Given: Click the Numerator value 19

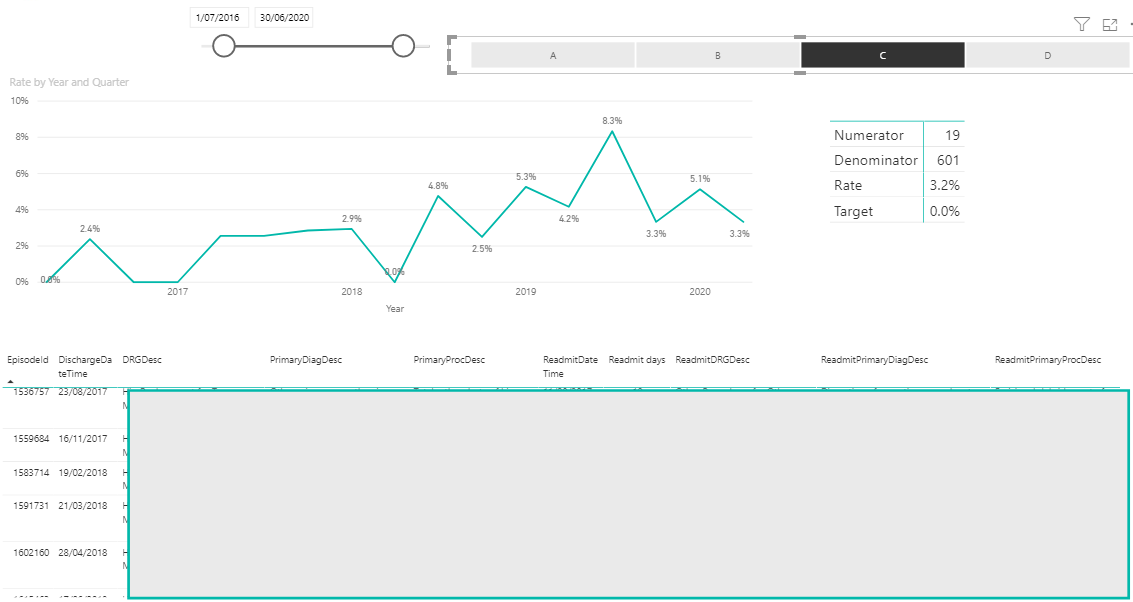Looking at the screenshot, I should (x=952, y=135).
